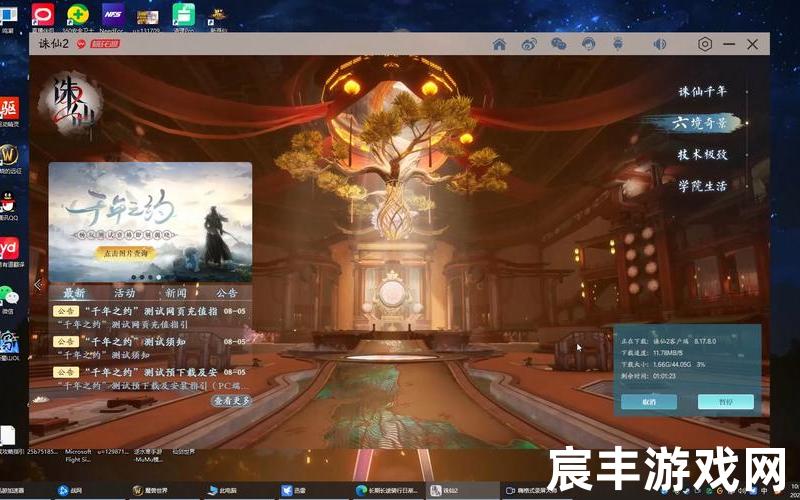
Task: Open the 360 Security green plus desktop icon
Action: pyautogui.click(x=78, y=16)
